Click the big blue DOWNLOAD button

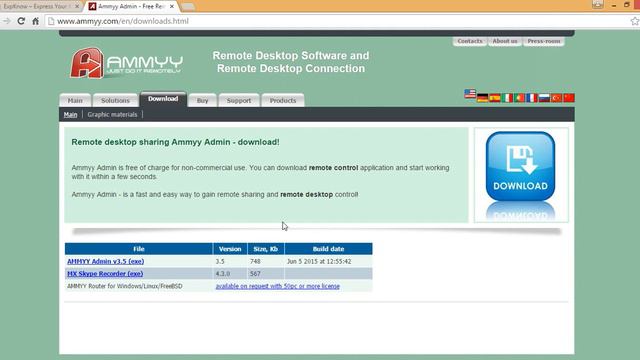coord(520,166)
